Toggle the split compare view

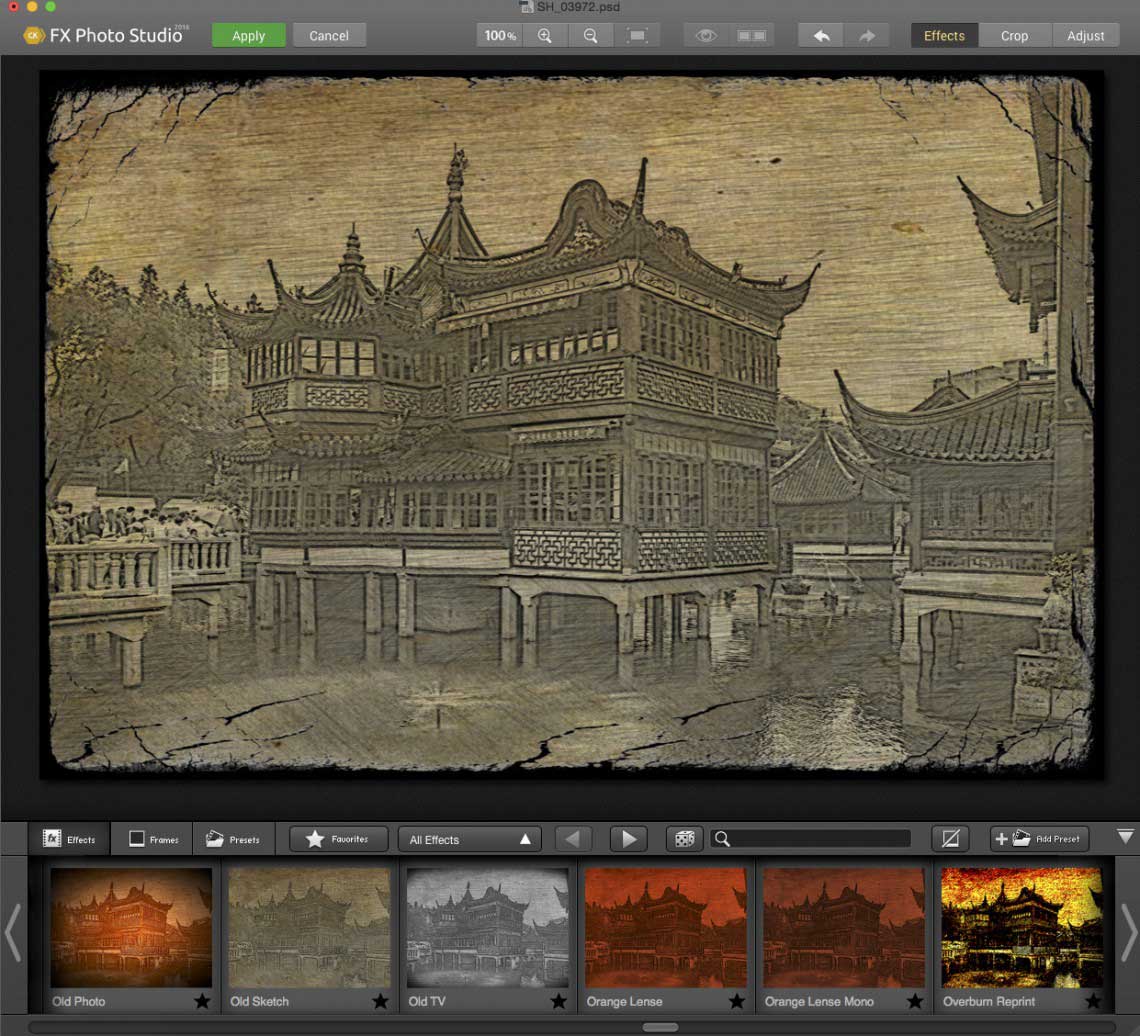(752, 36)
